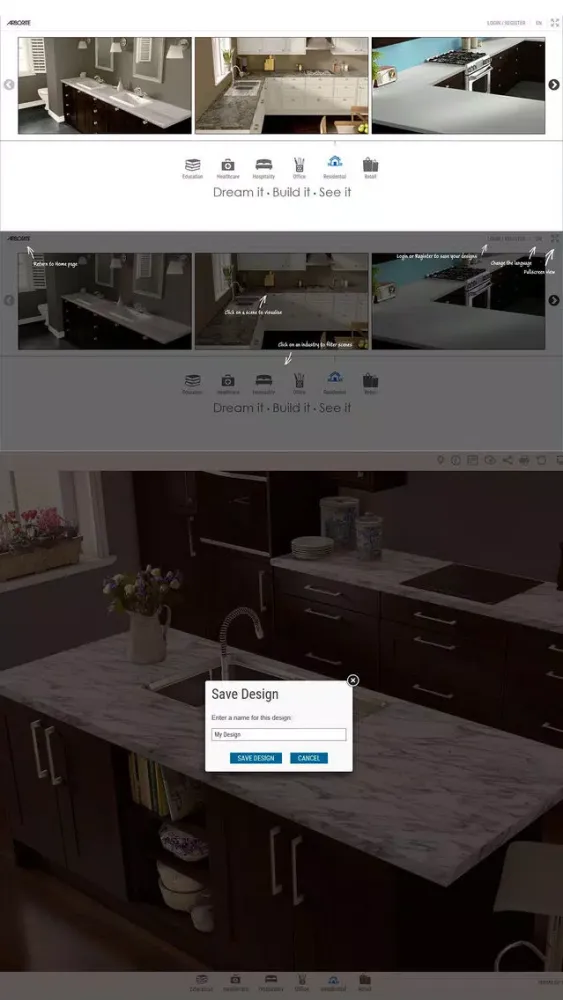This screenshot has height=1000, width=563.
Task: Select Office industry icon on top home screen
Action: (299, 165)
